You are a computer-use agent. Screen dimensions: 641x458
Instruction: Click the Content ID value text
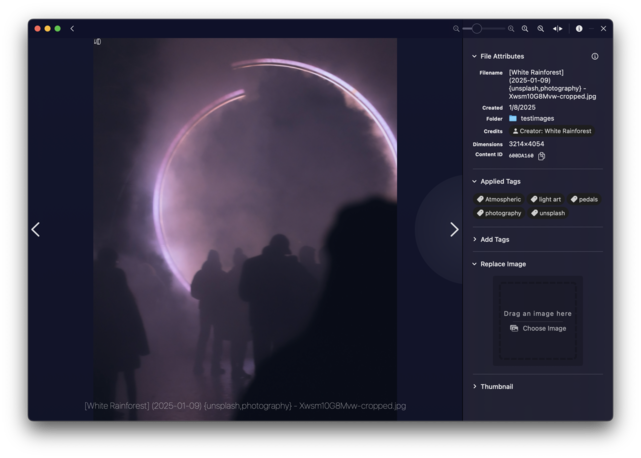[x=521, y=156]
